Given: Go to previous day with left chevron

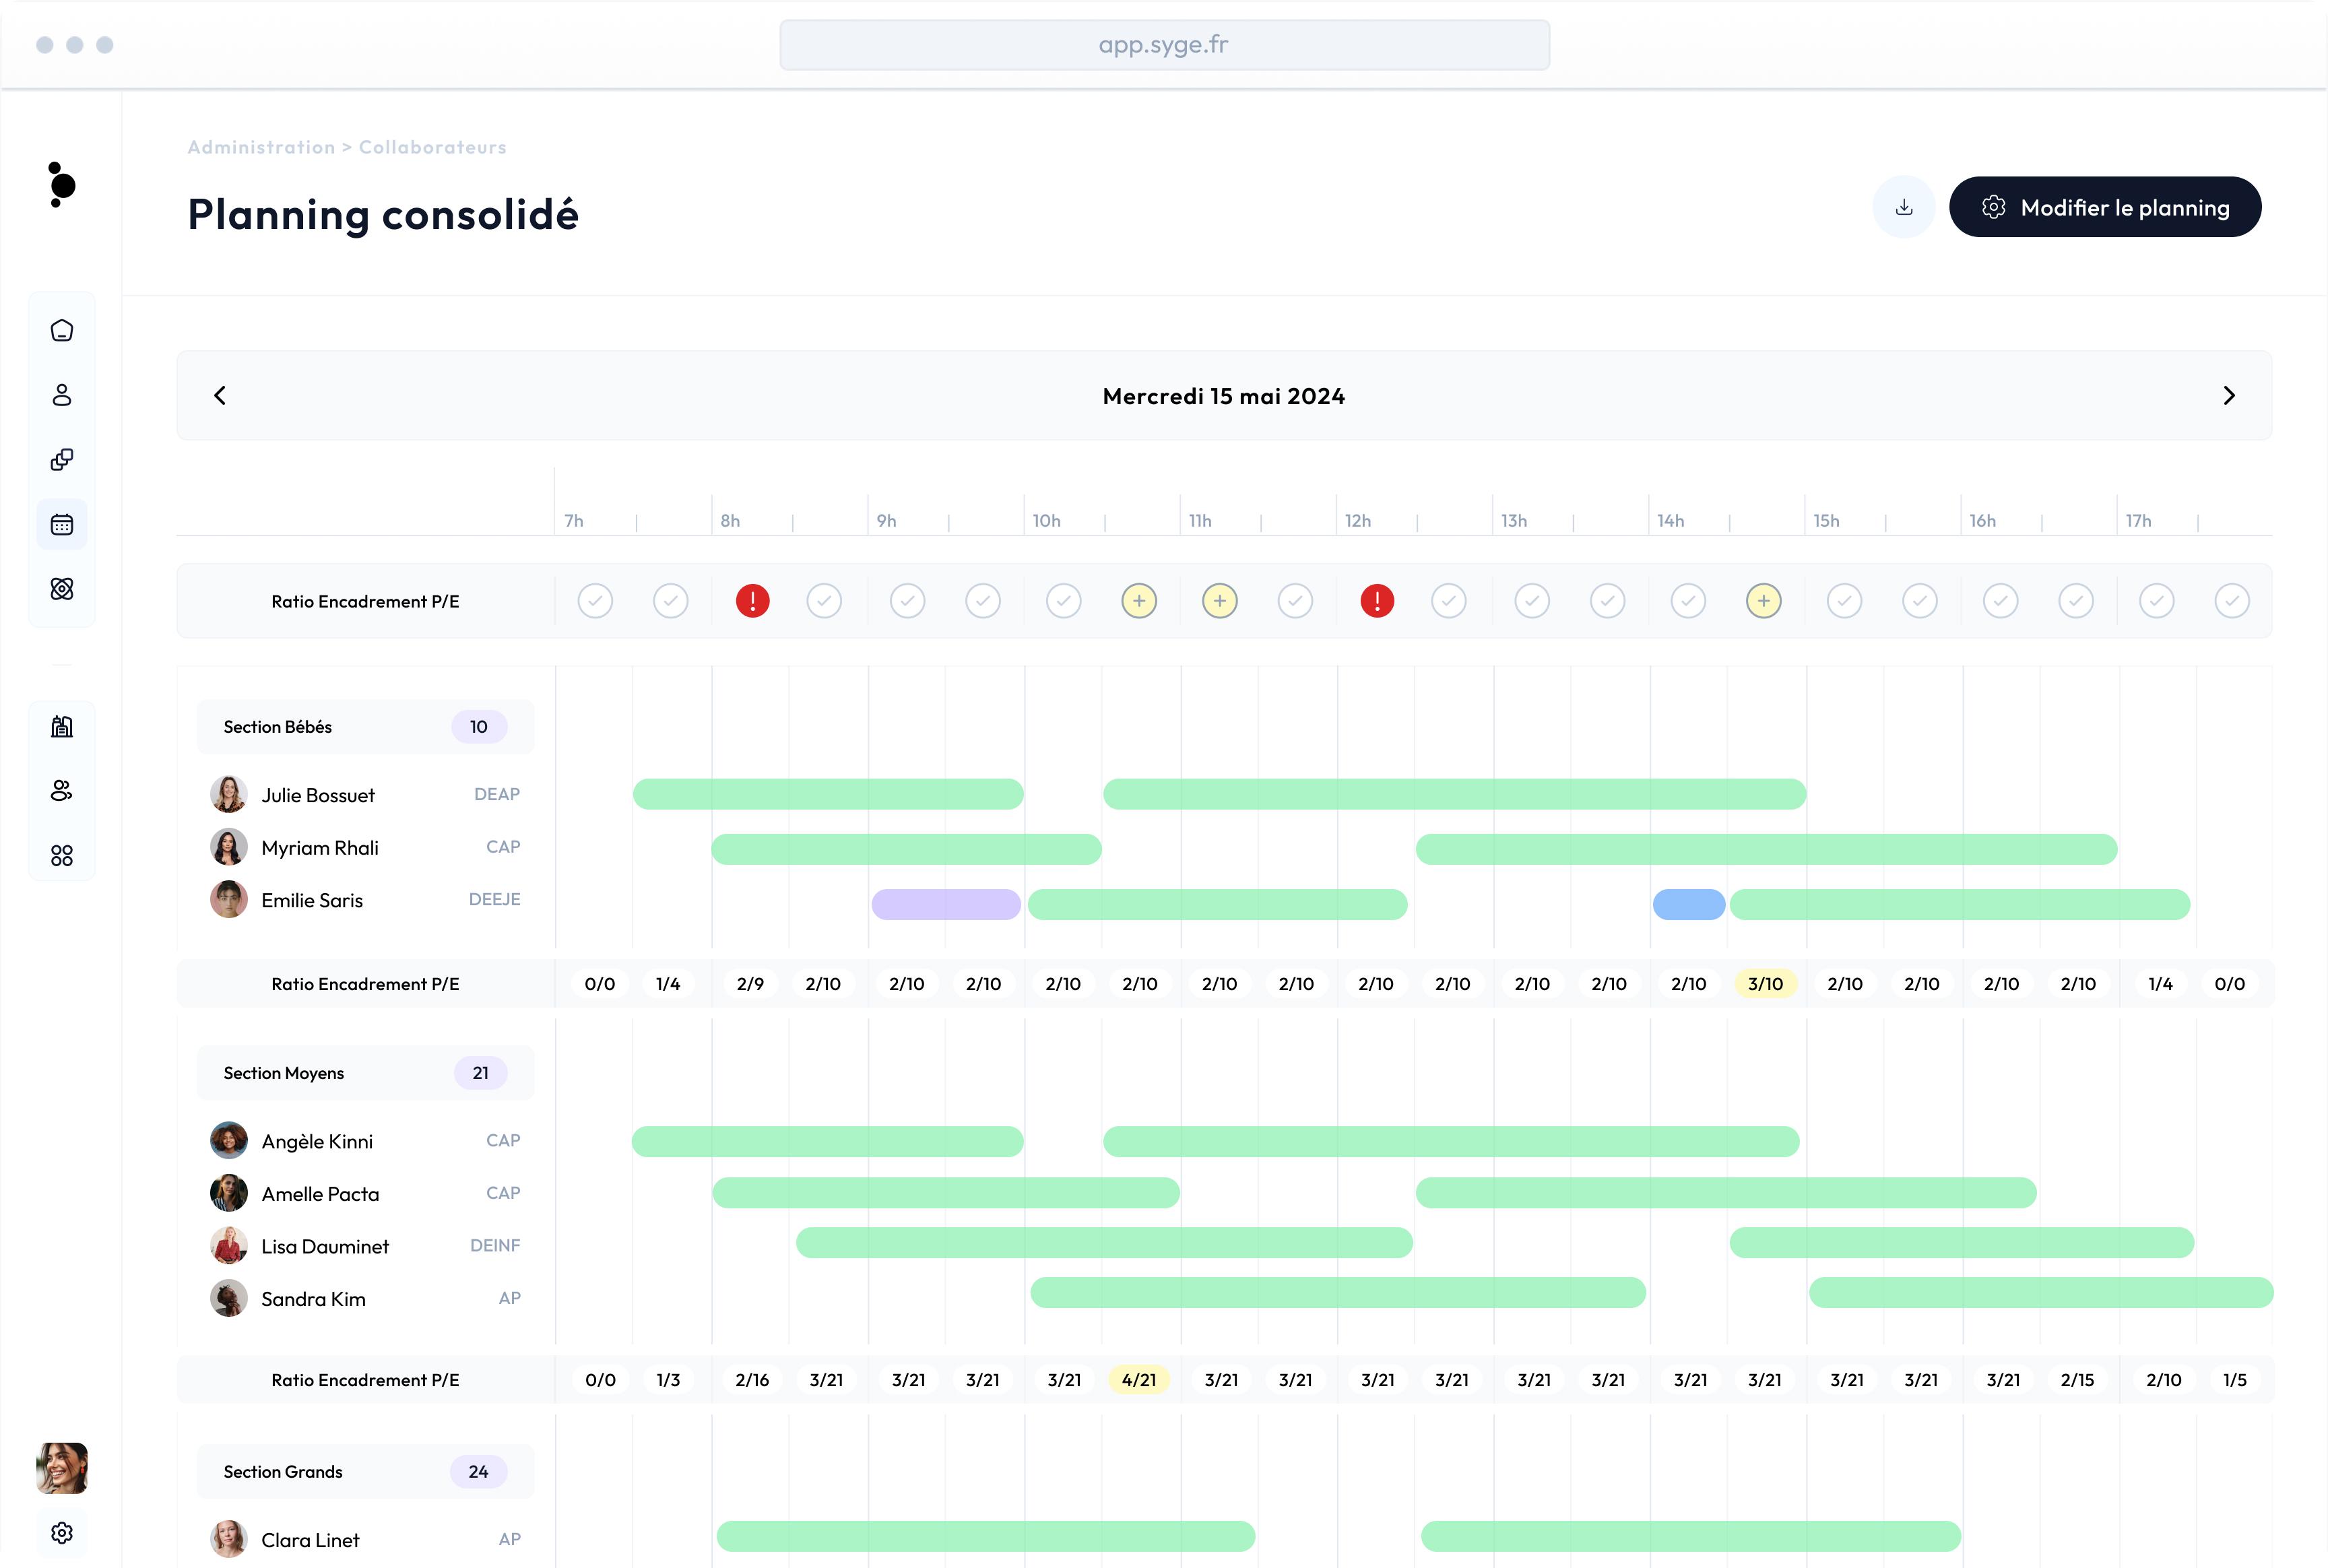Looking at the screenshot, I should [x=220, y=396].
